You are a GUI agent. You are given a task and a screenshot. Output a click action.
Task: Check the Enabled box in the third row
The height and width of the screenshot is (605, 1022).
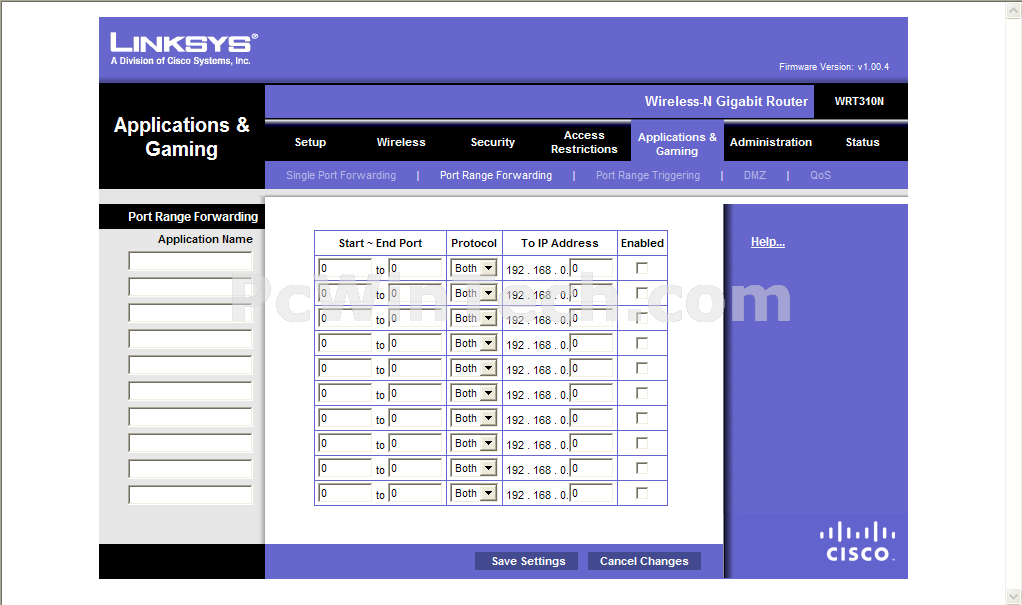[642, 318]
